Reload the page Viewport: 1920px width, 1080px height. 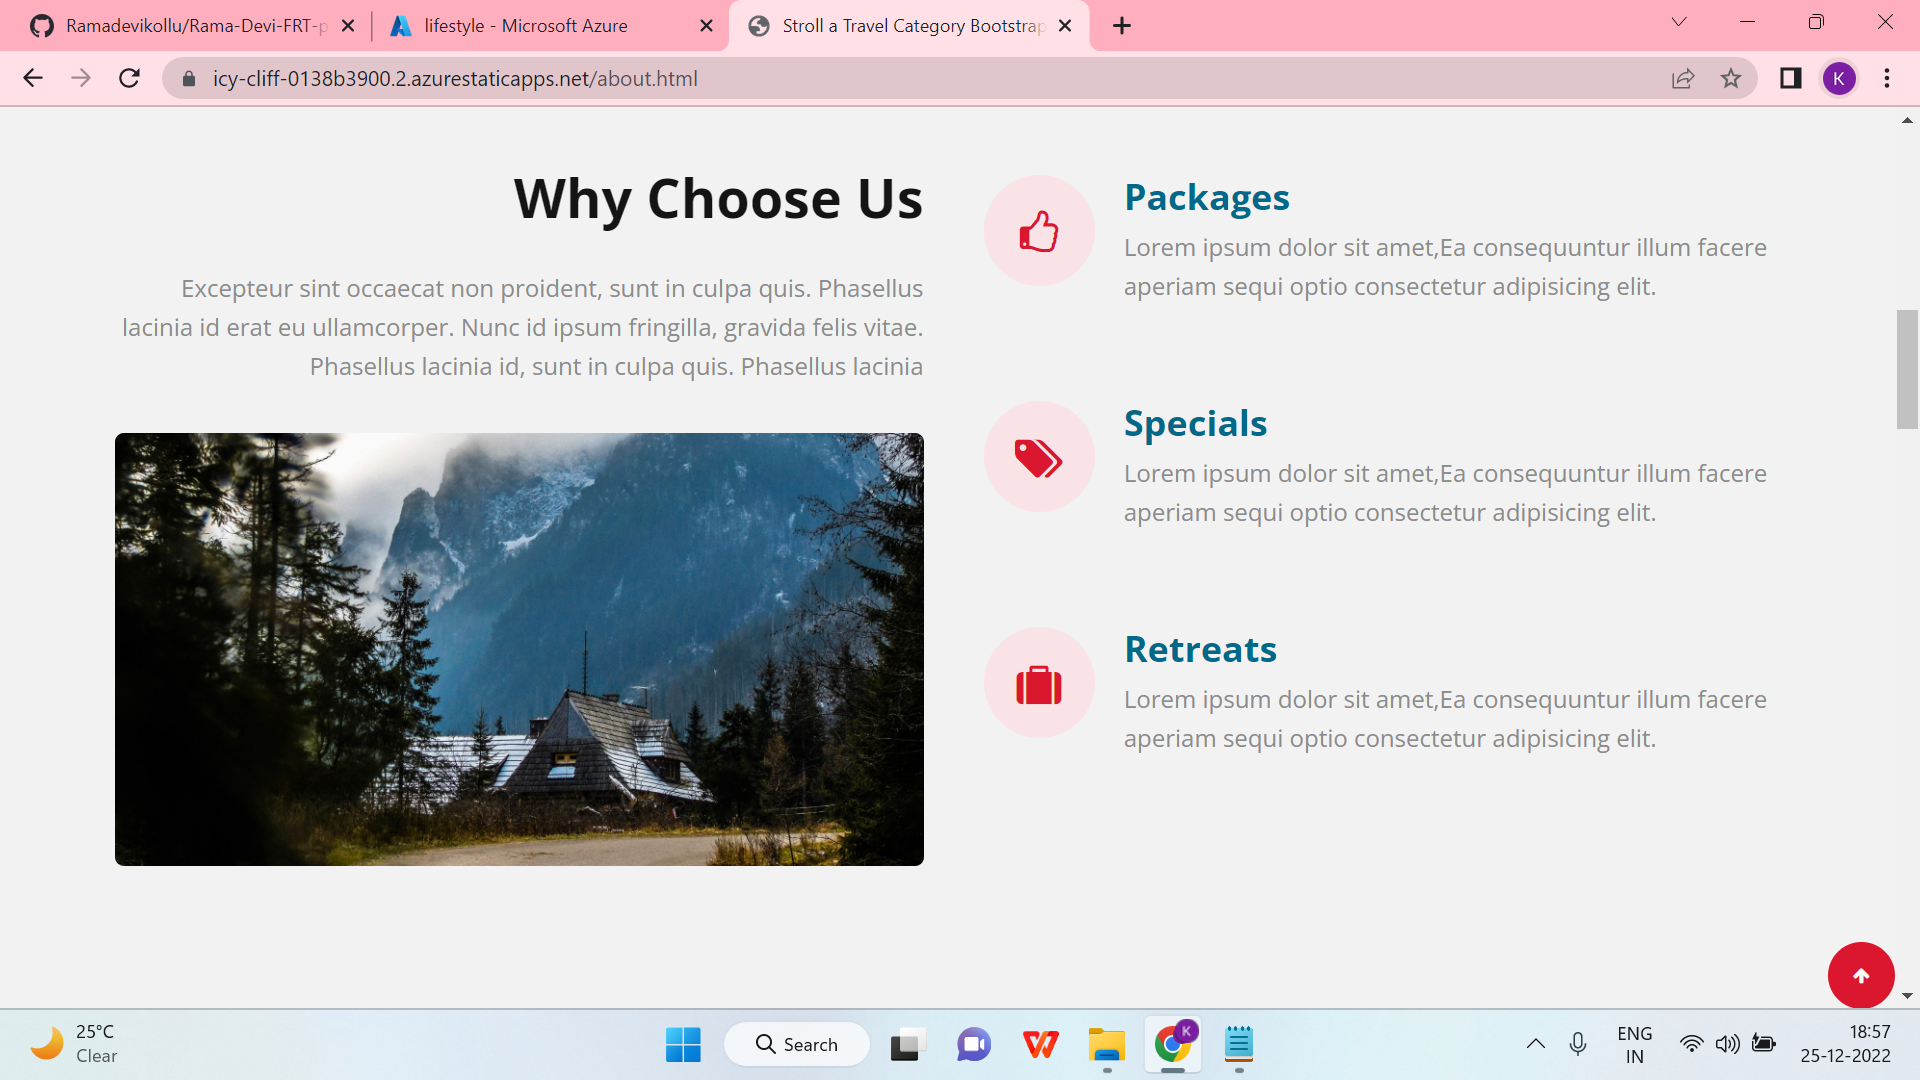[129, 78]
